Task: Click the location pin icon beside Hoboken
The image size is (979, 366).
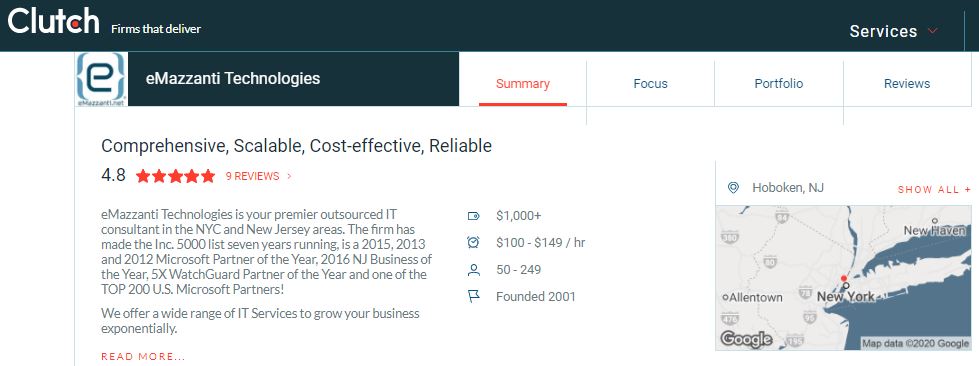Action: (x=733, y=187)
